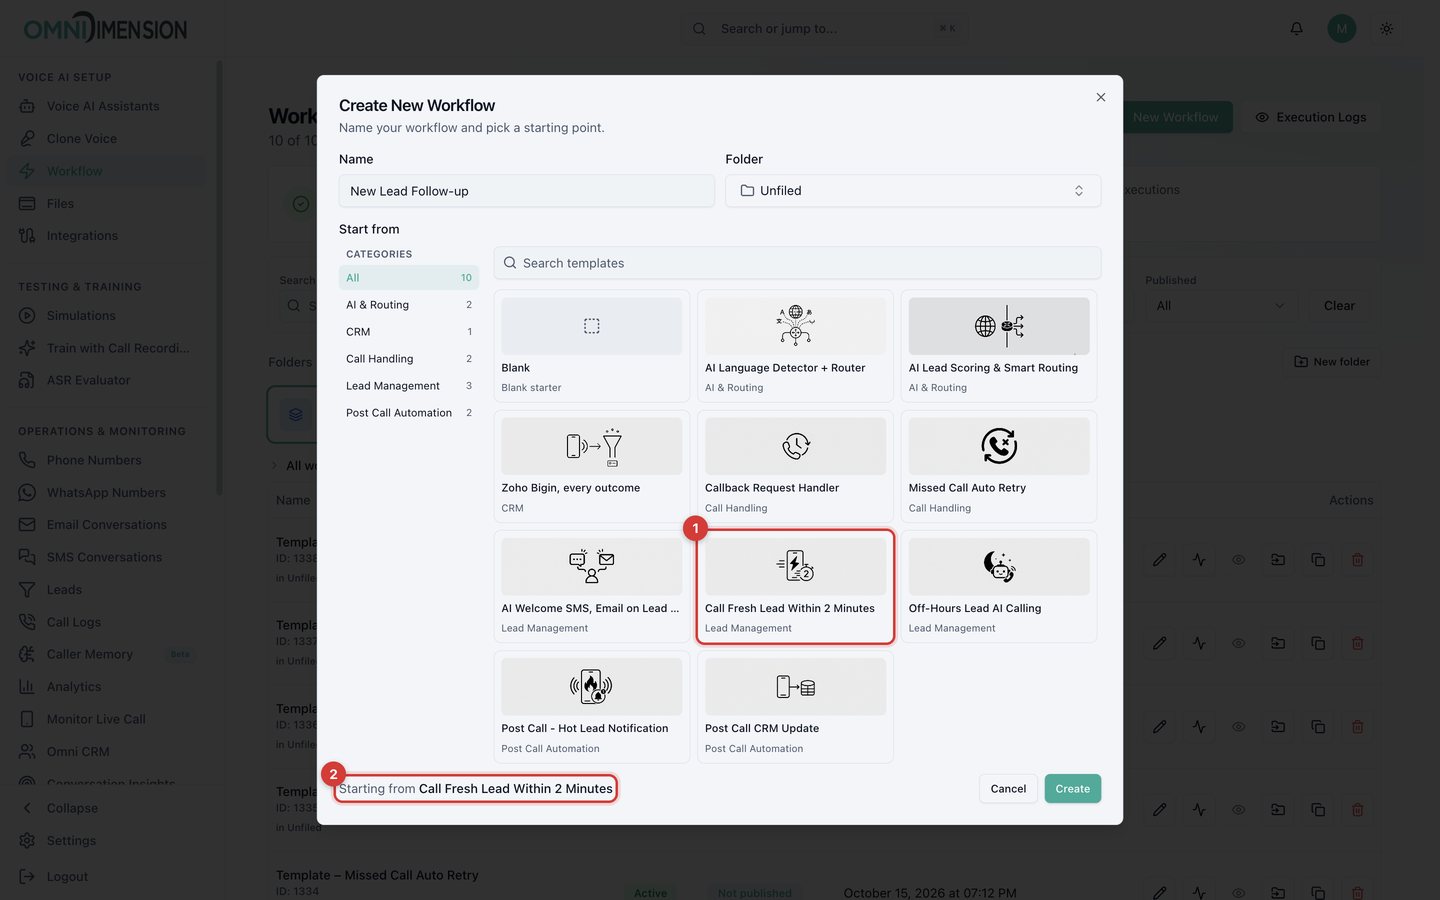Choose Callback Request Handler template
The height and width of the screenshot is (900, 1440).
click(x=795, y=466)
